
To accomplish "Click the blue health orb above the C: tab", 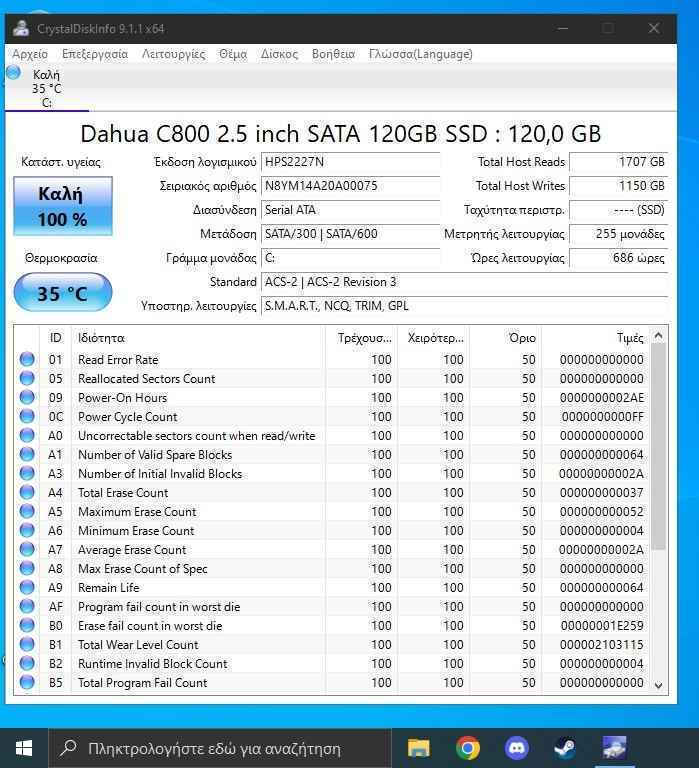I will pos(13,72).
